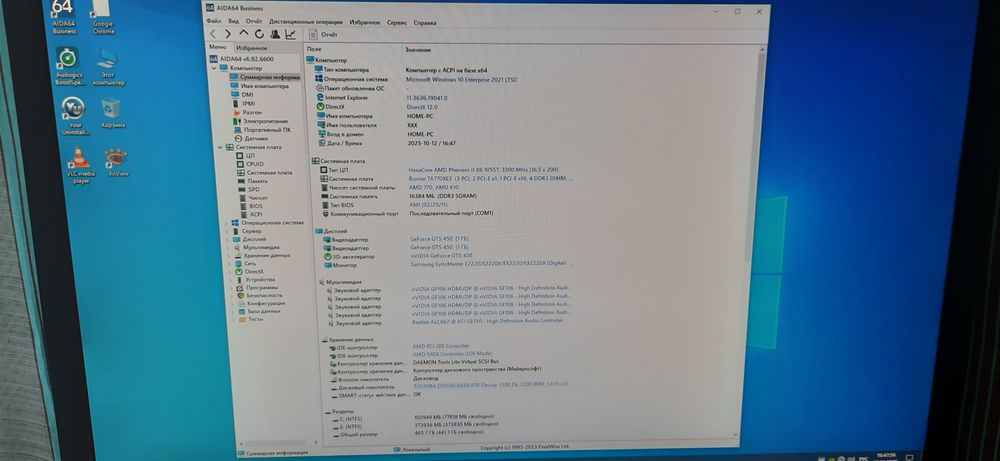
Task: Open the Auslogics BoostSpeed desktop shortcut
Action: tap(68, 66)
